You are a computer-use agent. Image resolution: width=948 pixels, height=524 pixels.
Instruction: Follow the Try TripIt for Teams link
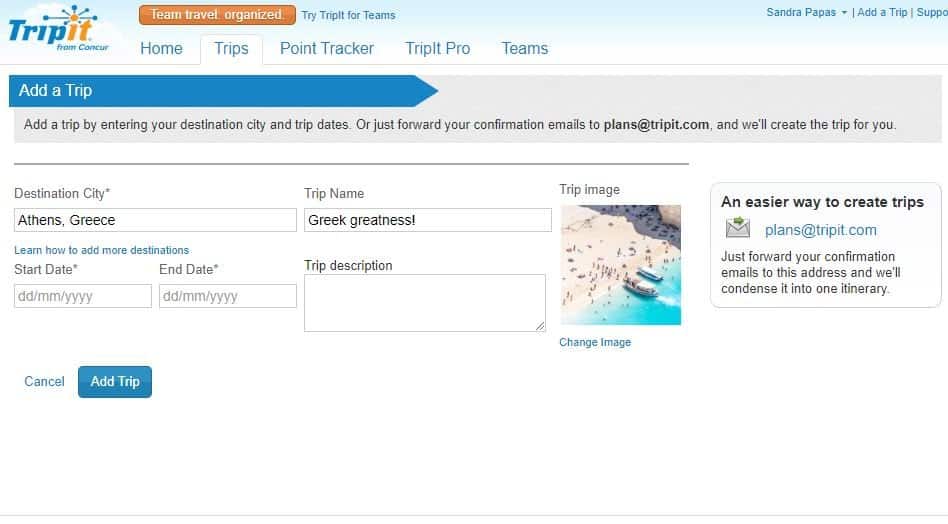tap(348, 15)
